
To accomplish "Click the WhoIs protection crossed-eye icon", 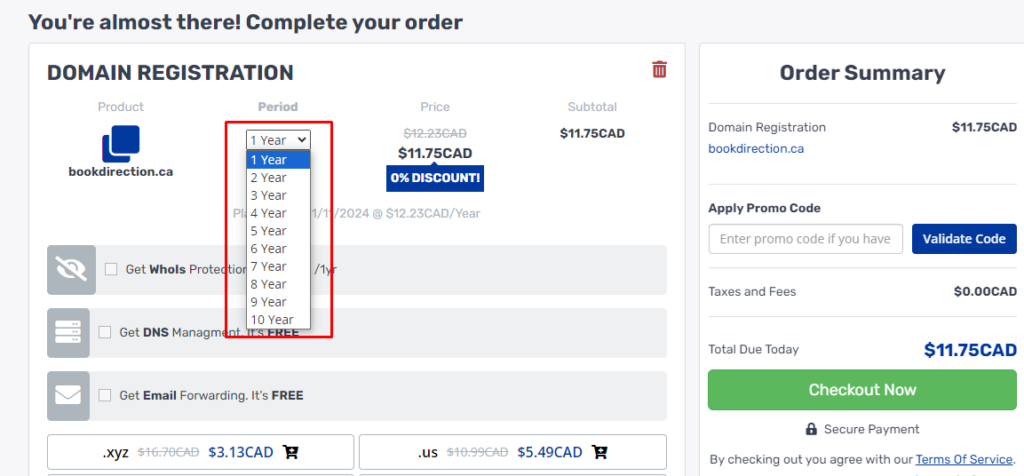I will point(72,270).
